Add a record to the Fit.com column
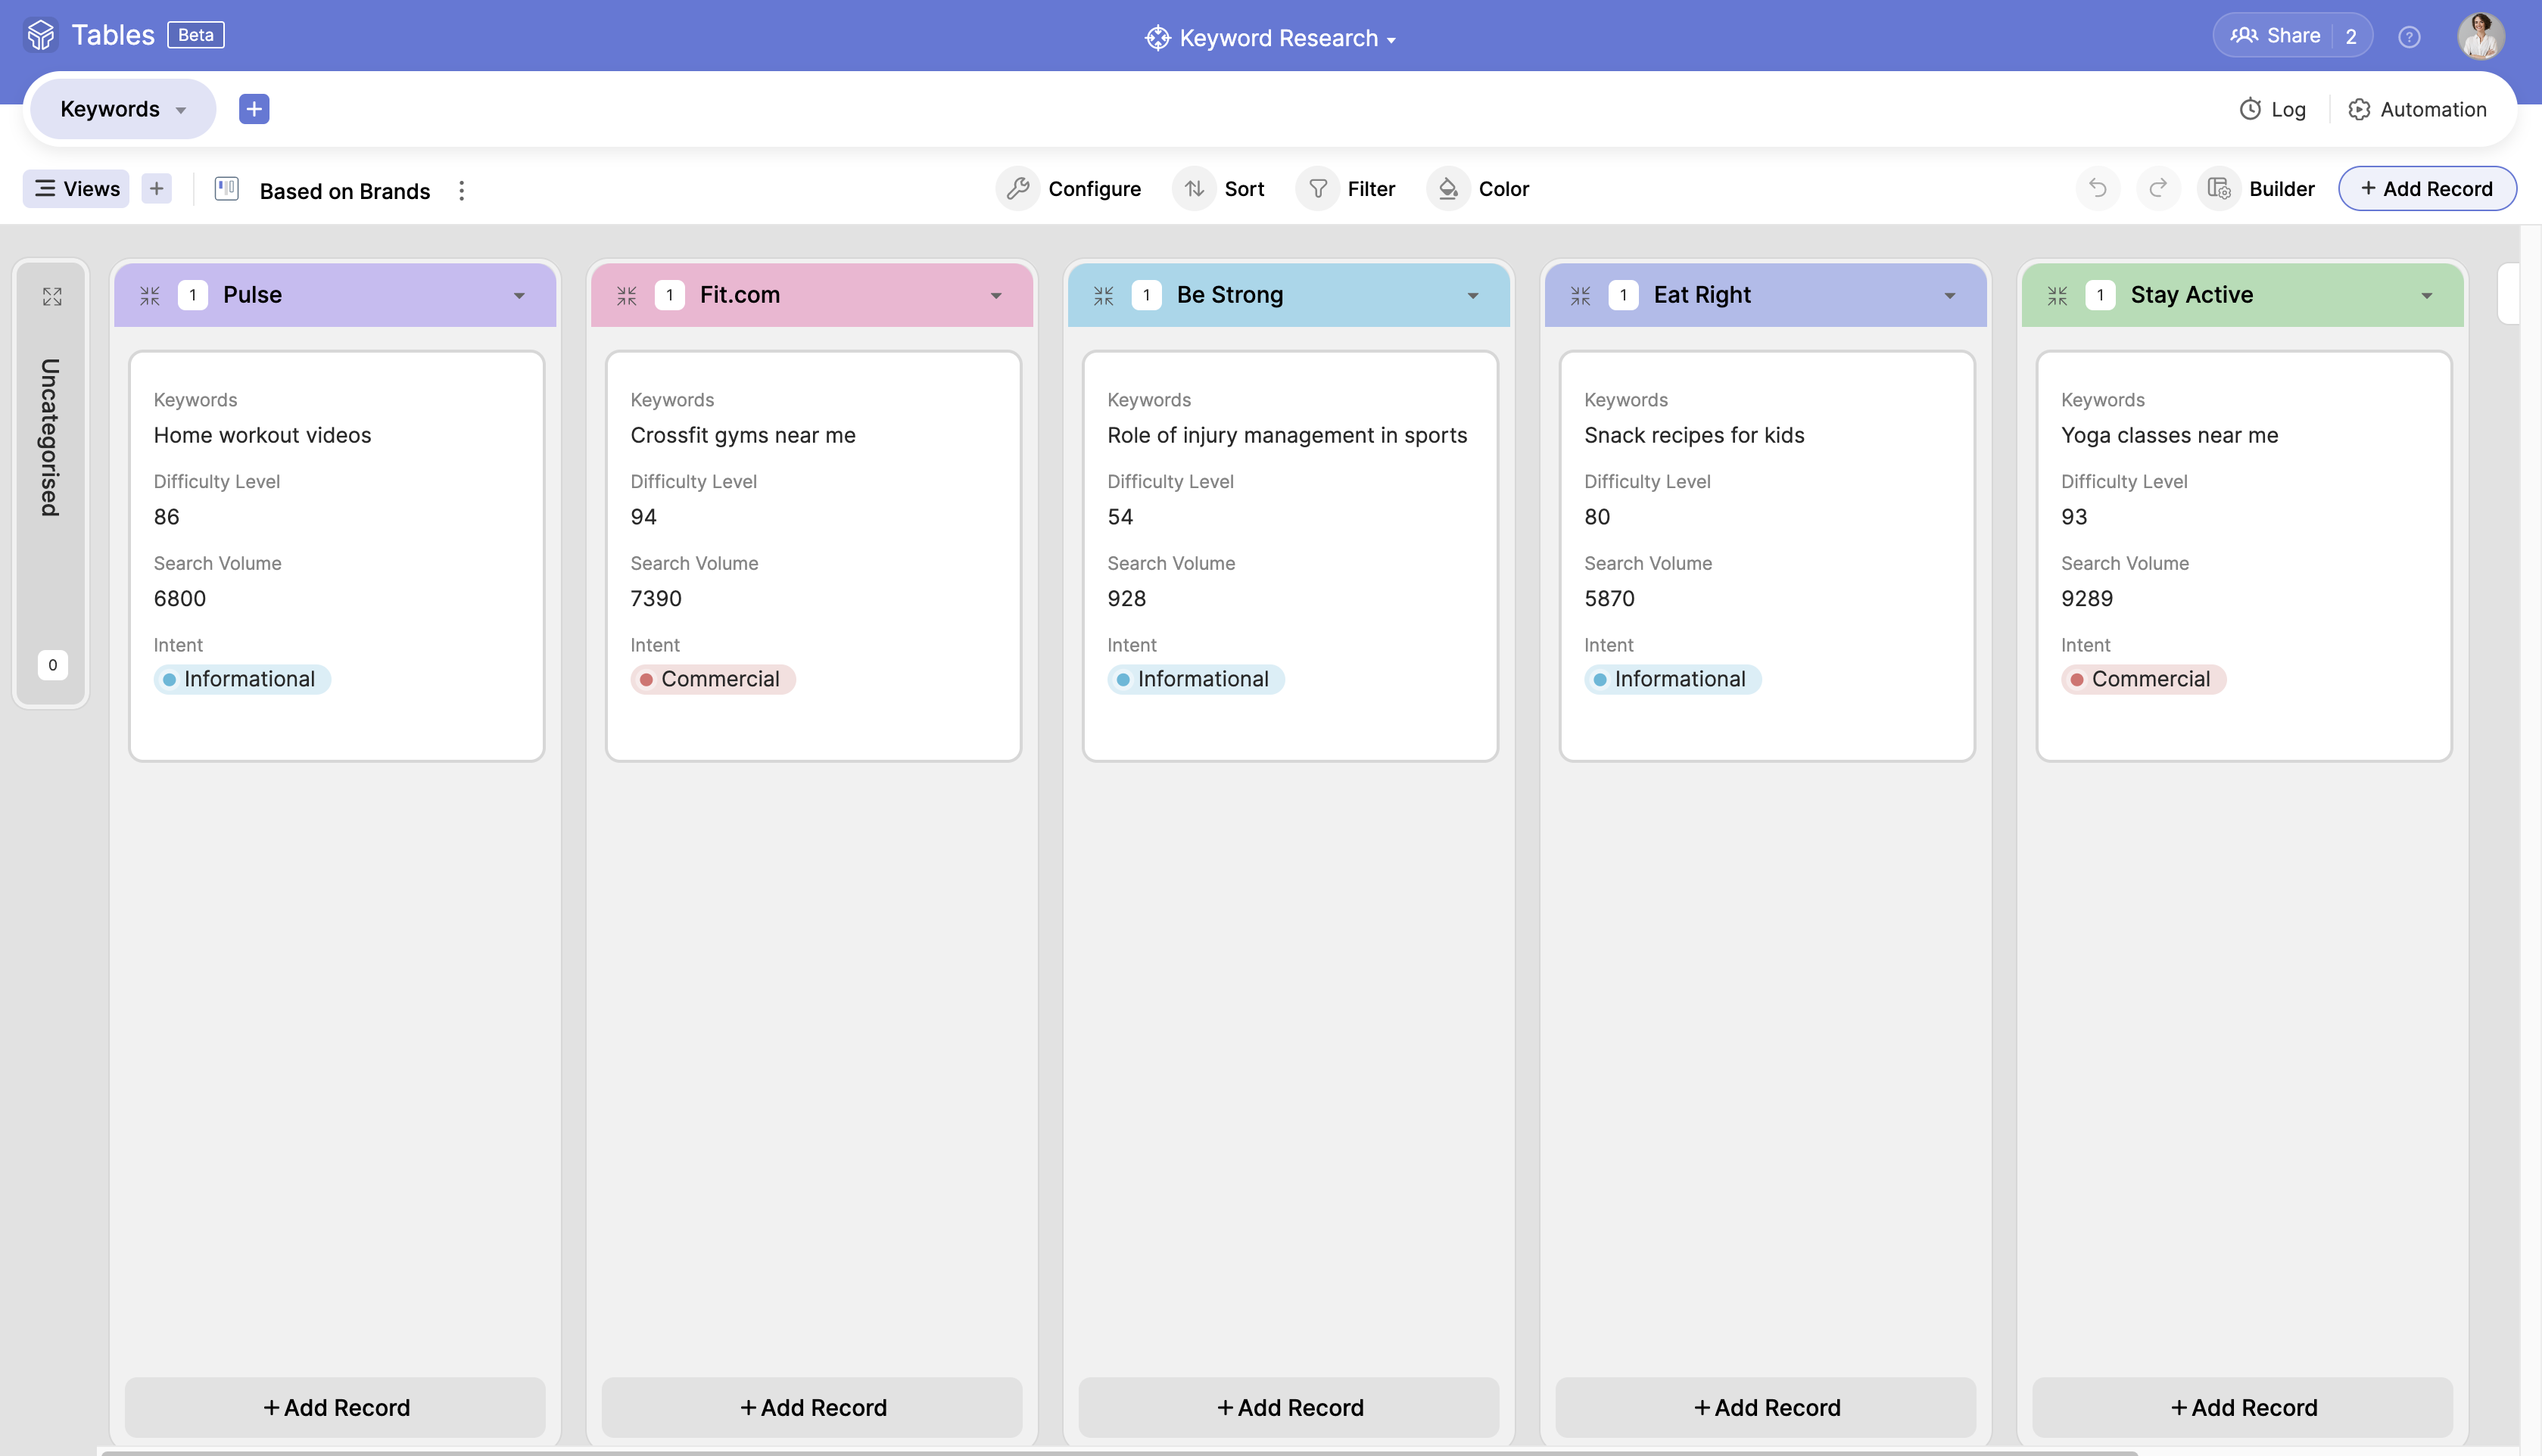2542x1456 pixels. coord(812,1407)
